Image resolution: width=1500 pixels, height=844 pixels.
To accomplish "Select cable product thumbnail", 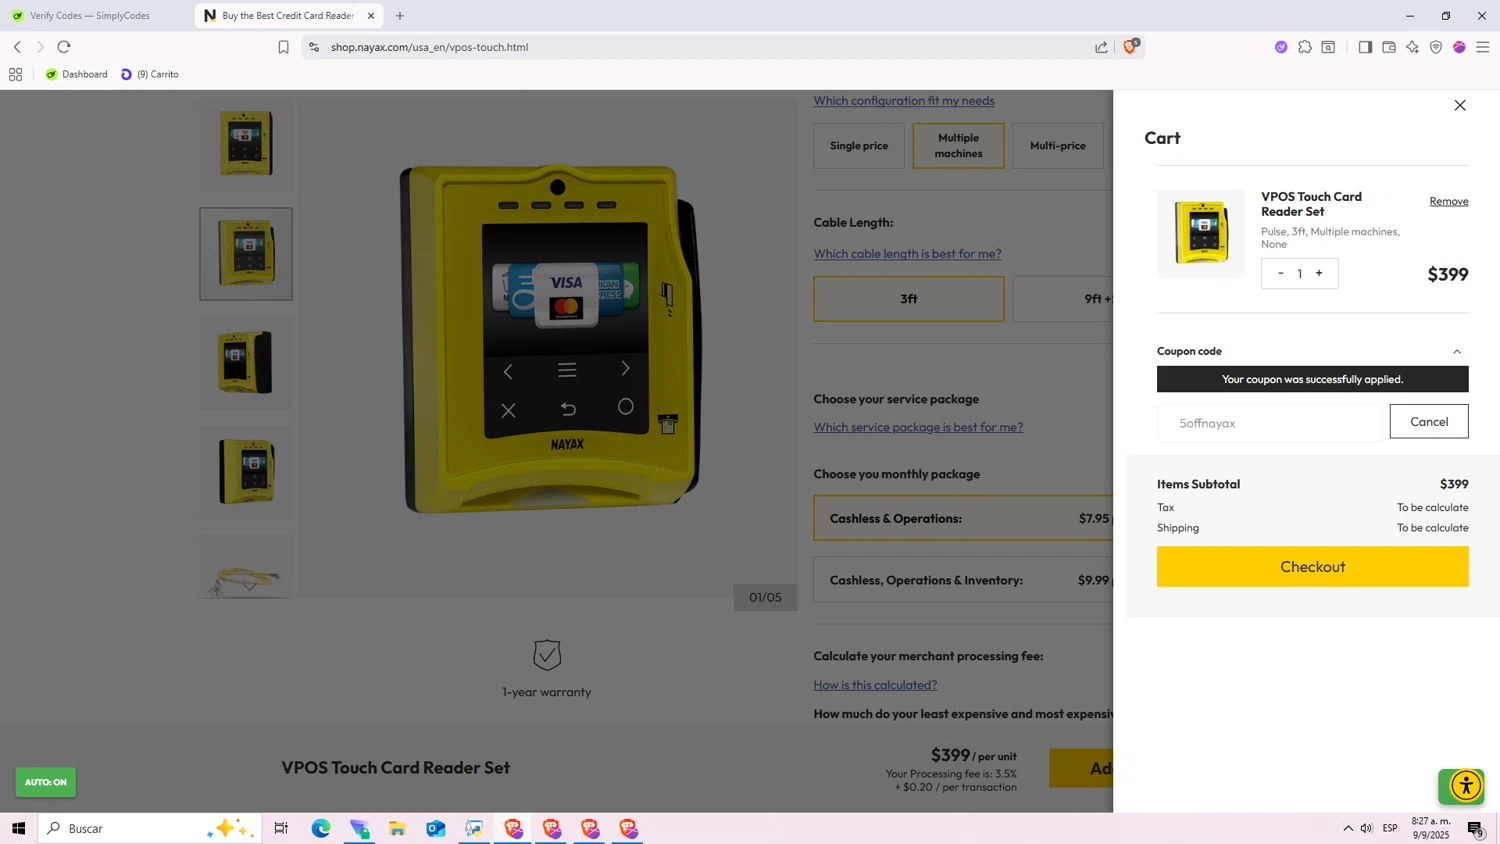I will tap(246, 567).
